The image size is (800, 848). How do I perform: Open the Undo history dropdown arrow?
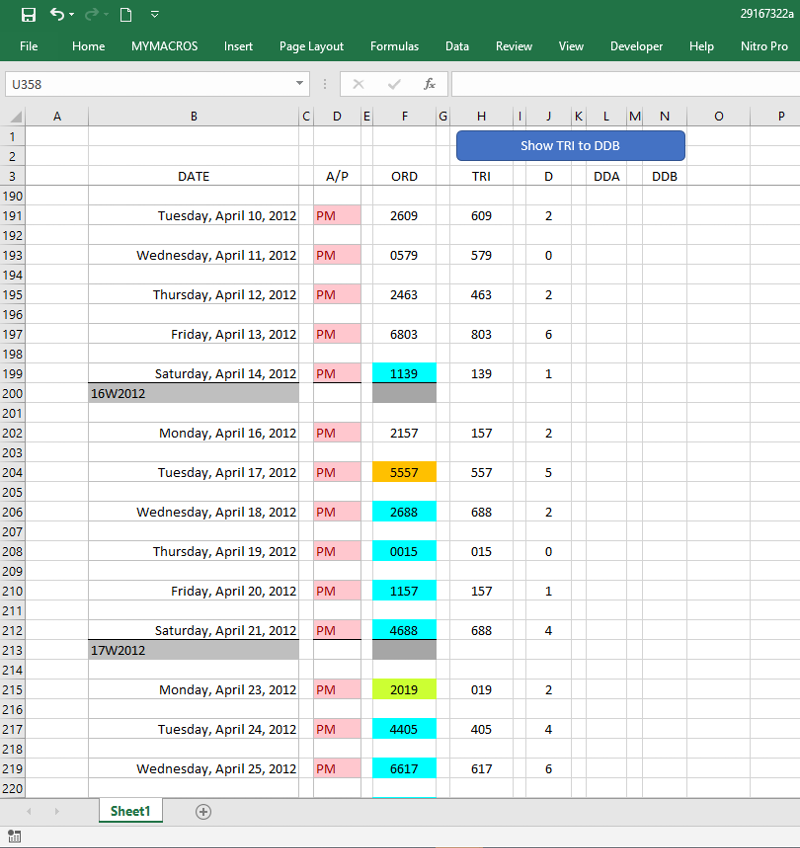click(73, 15)
